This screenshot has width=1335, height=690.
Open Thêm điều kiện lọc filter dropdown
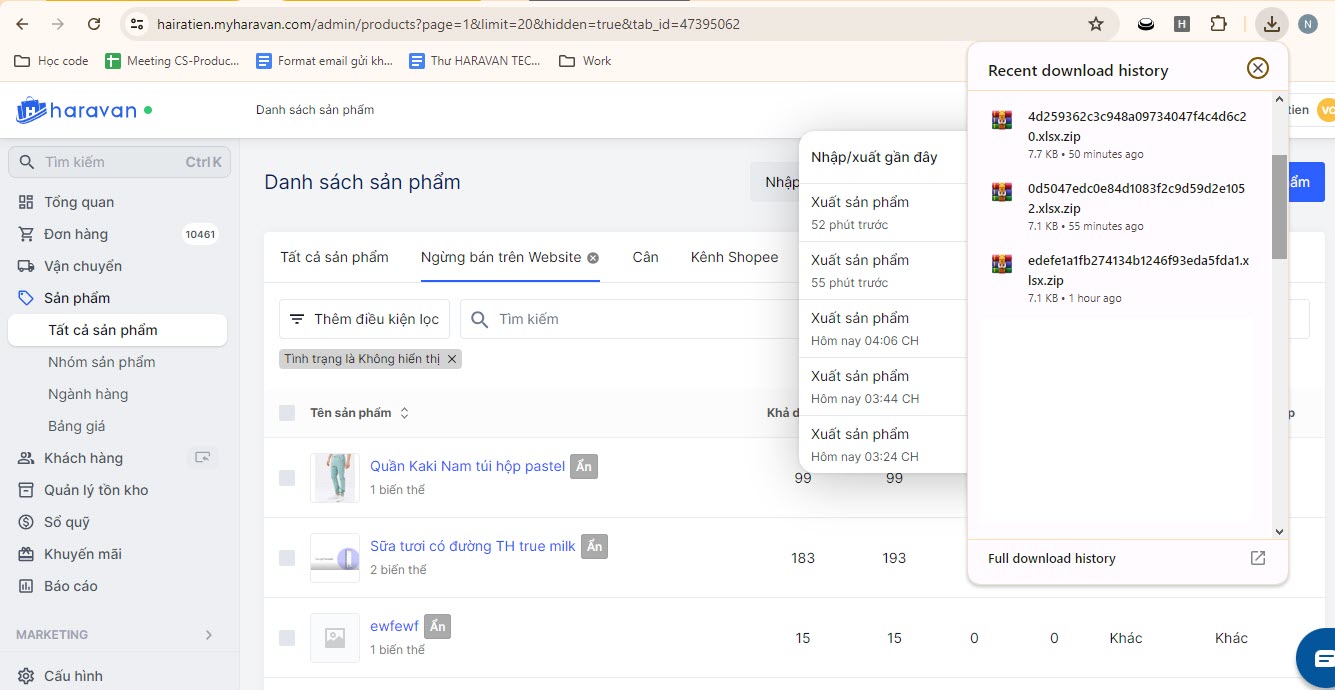pos(364,319)
